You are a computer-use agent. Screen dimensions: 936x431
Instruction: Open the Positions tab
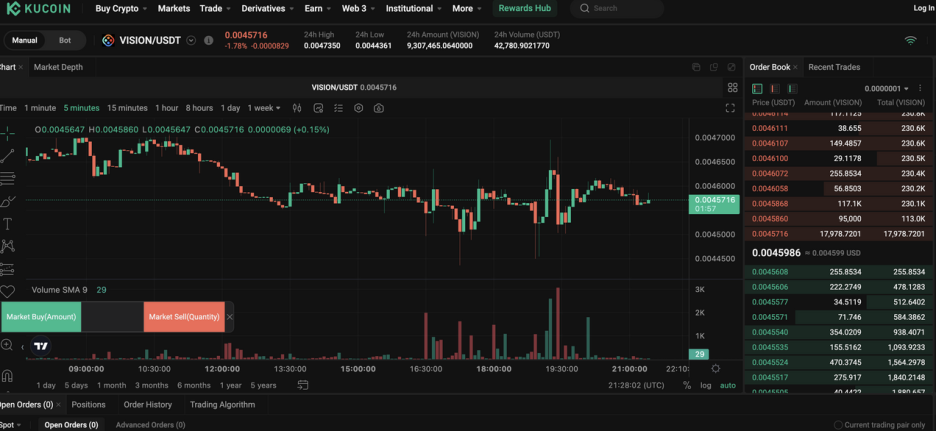tap(88, 405)
